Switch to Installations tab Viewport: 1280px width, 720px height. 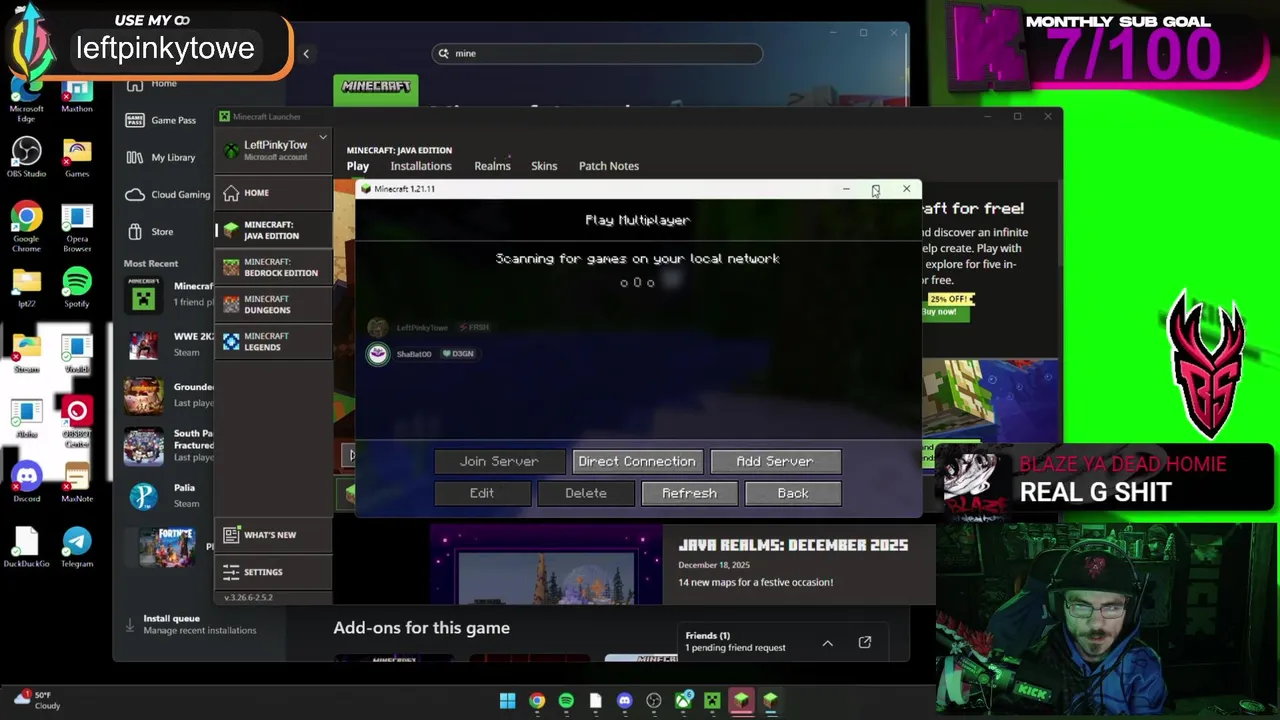(421, 166)
